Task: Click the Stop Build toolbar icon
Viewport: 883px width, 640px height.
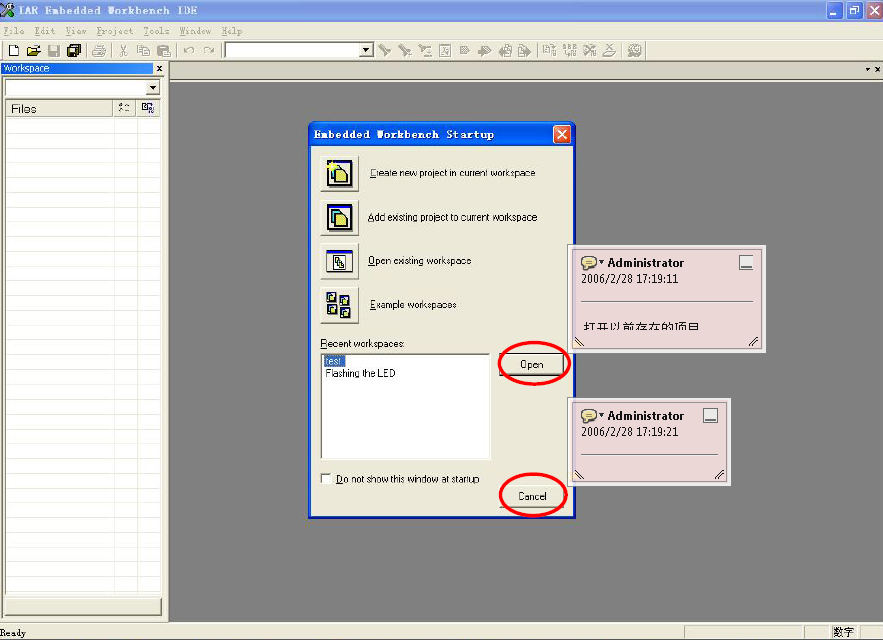Action: [590, 51]
